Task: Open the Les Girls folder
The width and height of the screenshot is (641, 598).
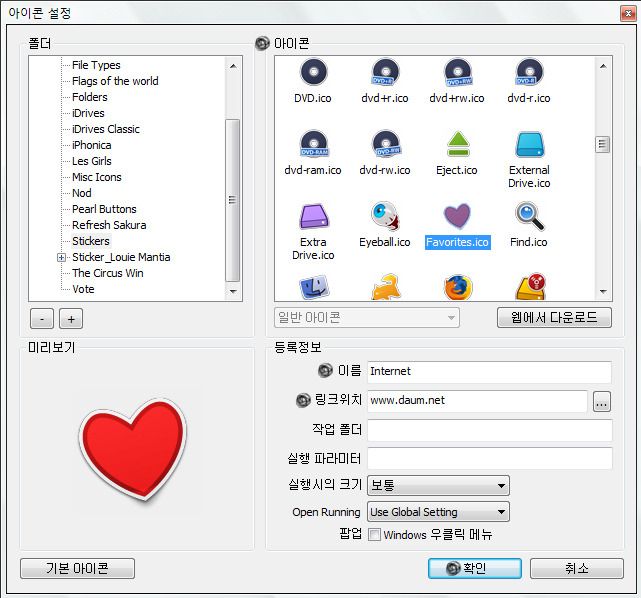Action: (92, 161)
